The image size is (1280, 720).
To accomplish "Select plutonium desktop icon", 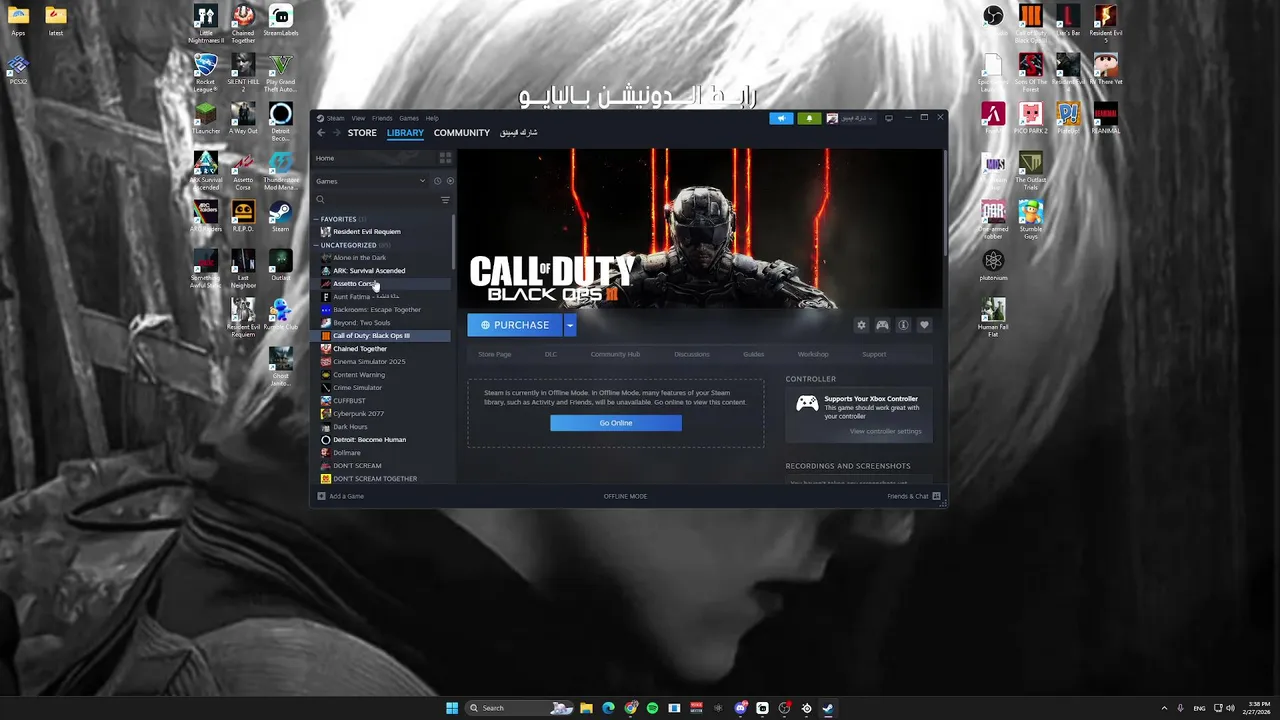I will click(993, 265).
